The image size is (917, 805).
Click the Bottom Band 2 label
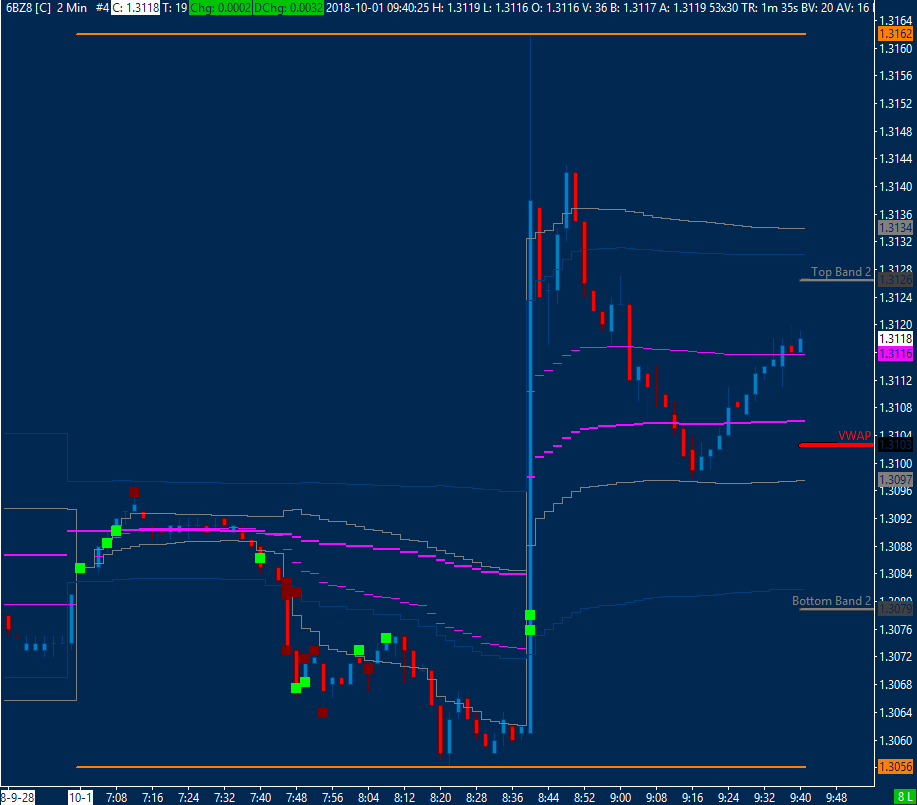point(832,601)
